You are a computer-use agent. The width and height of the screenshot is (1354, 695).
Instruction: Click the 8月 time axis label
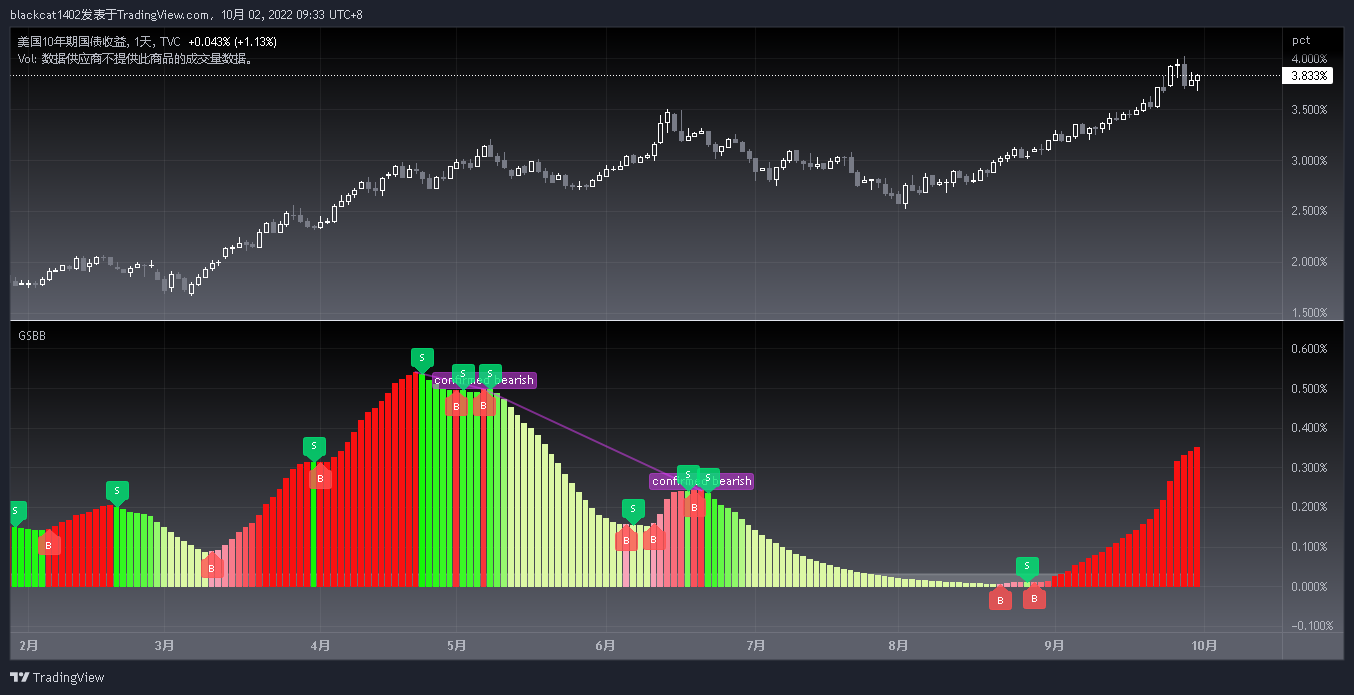[898, 646]
